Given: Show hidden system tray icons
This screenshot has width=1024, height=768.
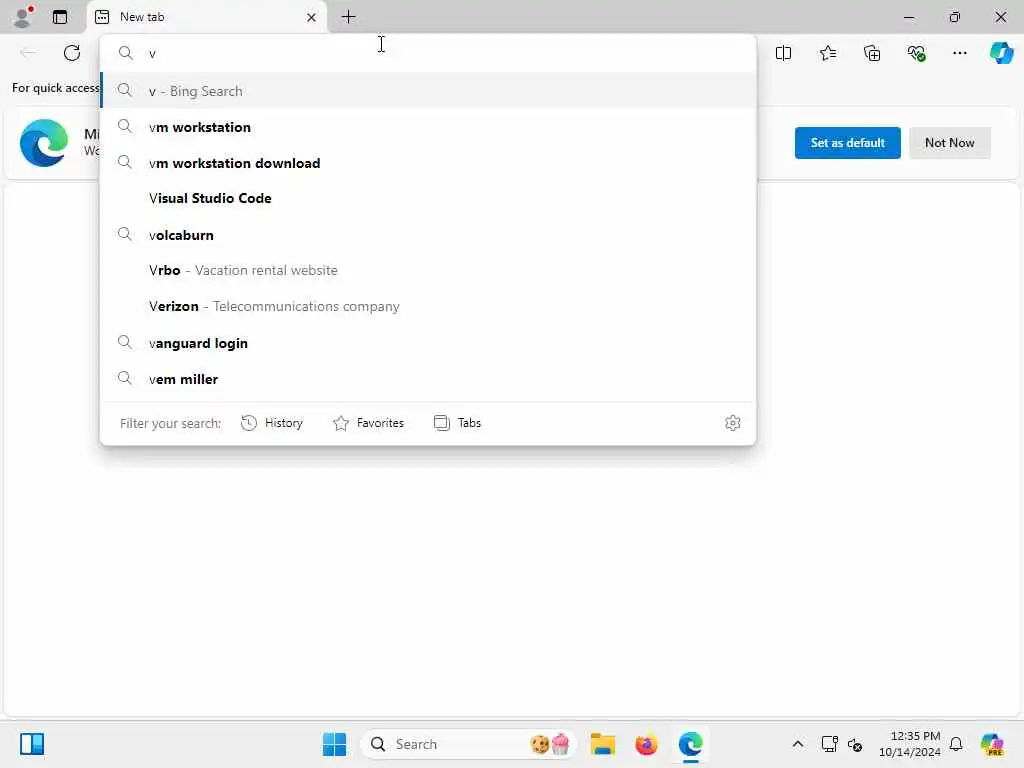Looking at the screenshot, I should tap(797, 744).
